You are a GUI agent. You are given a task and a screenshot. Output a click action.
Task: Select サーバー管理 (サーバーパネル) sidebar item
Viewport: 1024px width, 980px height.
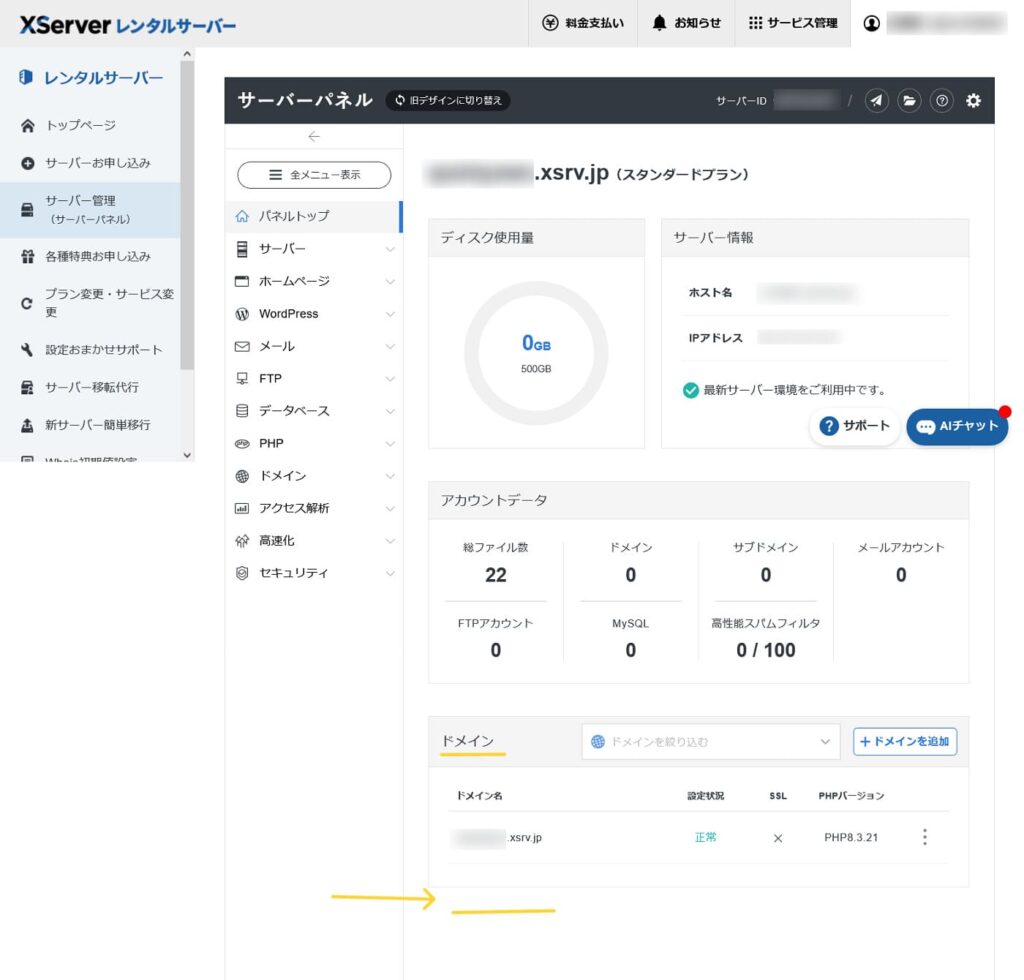tap(90, 210)
